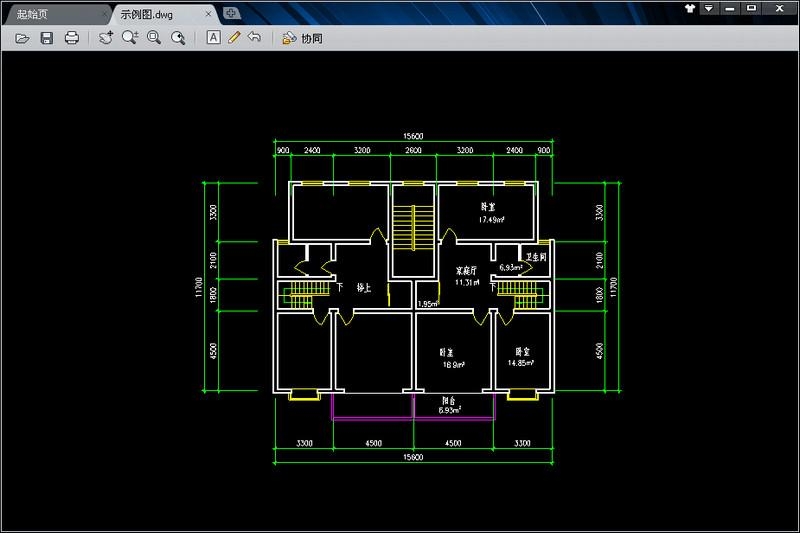Viewport: 800px width, 533px height.
Task: Close the 示例图.dwg tab
Action: point(209,15)
